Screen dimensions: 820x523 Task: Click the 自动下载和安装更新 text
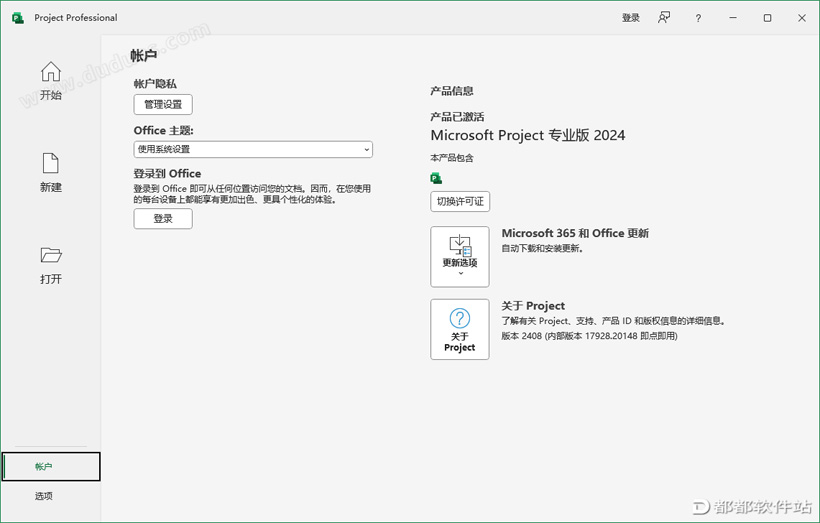point(542,248)
